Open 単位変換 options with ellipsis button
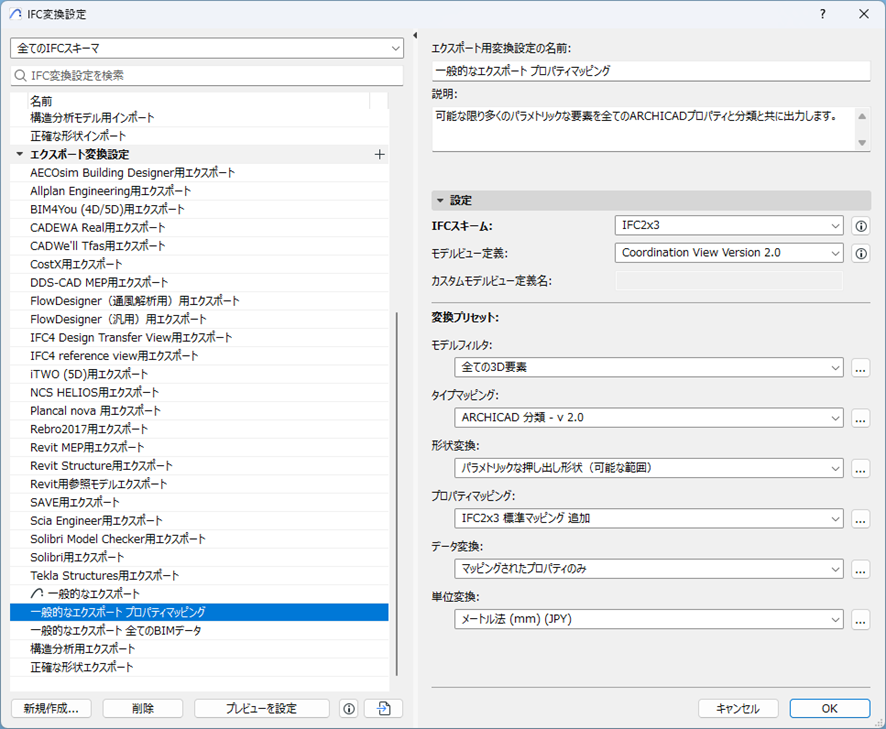This screenshot has width=886, height=729. click(x=861, y=620)
